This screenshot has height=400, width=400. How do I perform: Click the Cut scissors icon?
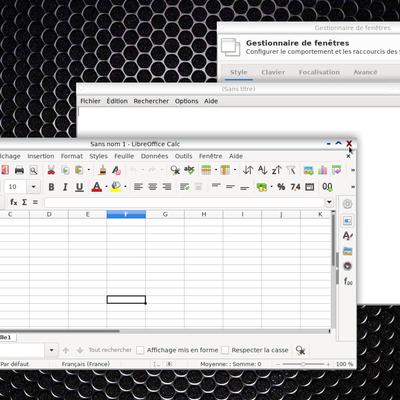click(x=51, y=170)
